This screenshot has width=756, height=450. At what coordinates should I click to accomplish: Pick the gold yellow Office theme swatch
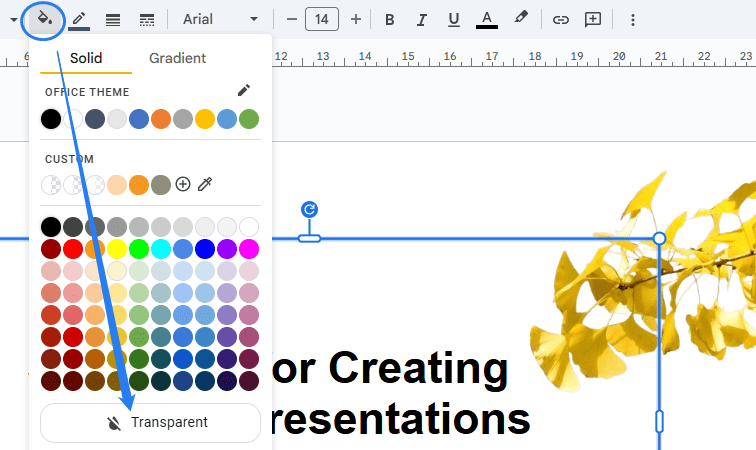click(x=205, y=119)
